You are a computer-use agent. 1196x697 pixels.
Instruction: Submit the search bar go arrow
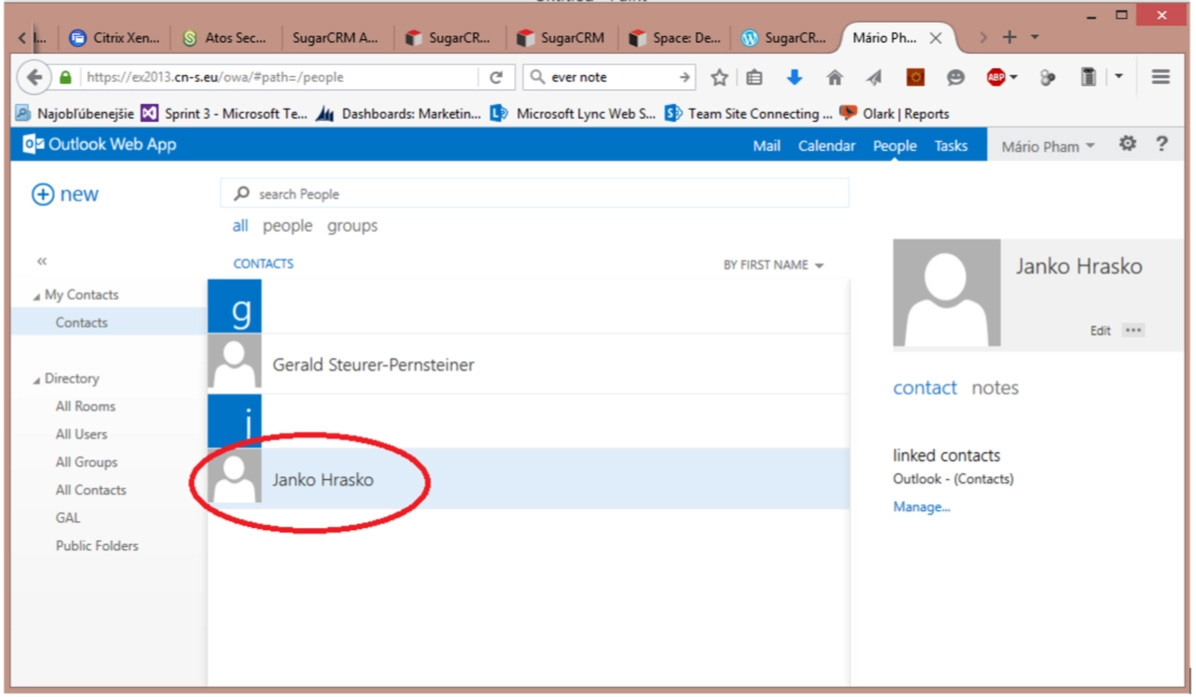pyautogui.click(x=684, y=77)
